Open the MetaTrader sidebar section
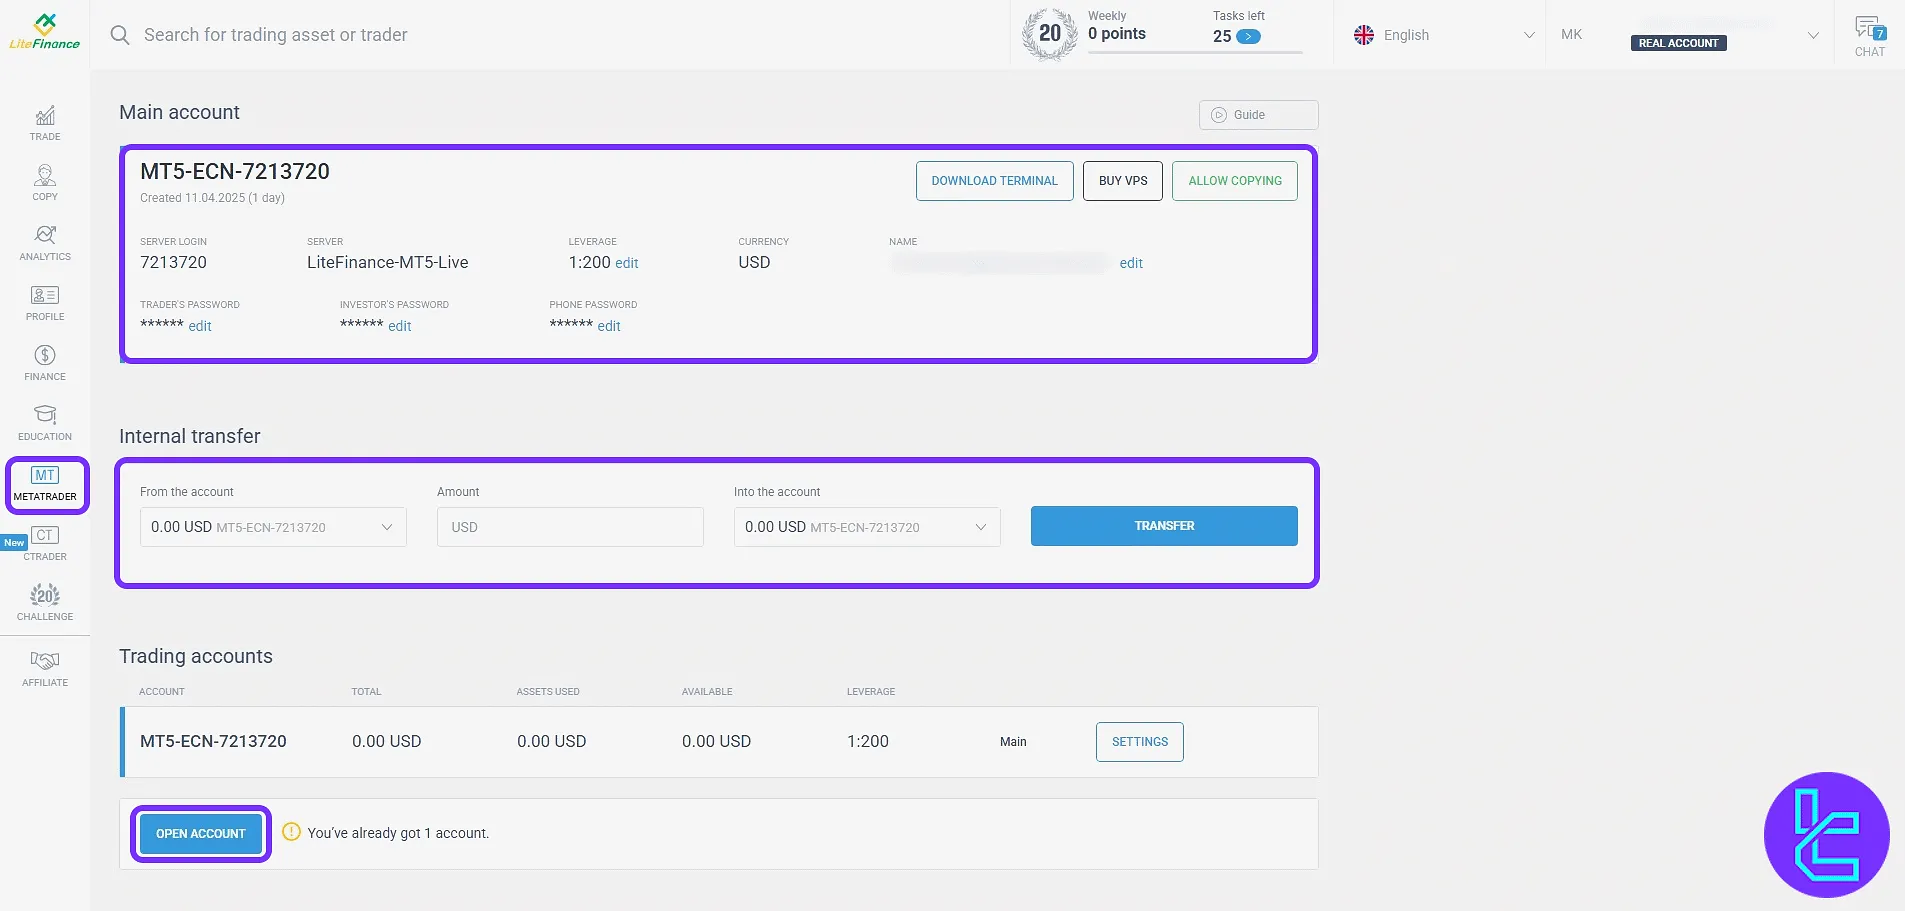The height and width of the screenshot is (911, 1905). (x=46, y=484)
